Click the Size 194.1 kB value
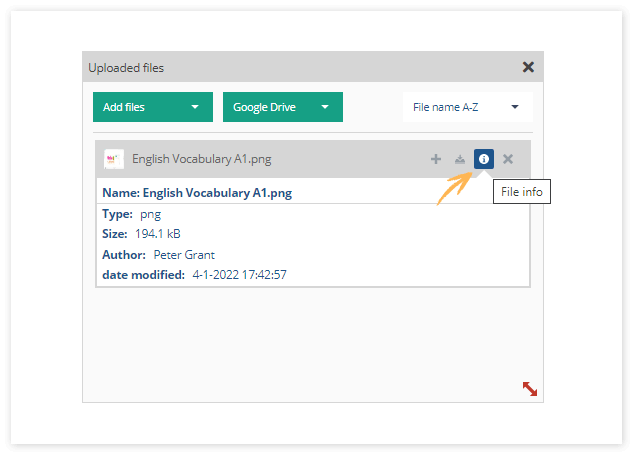The width and height of the screenshot is (635, 457). click(158, 234)
